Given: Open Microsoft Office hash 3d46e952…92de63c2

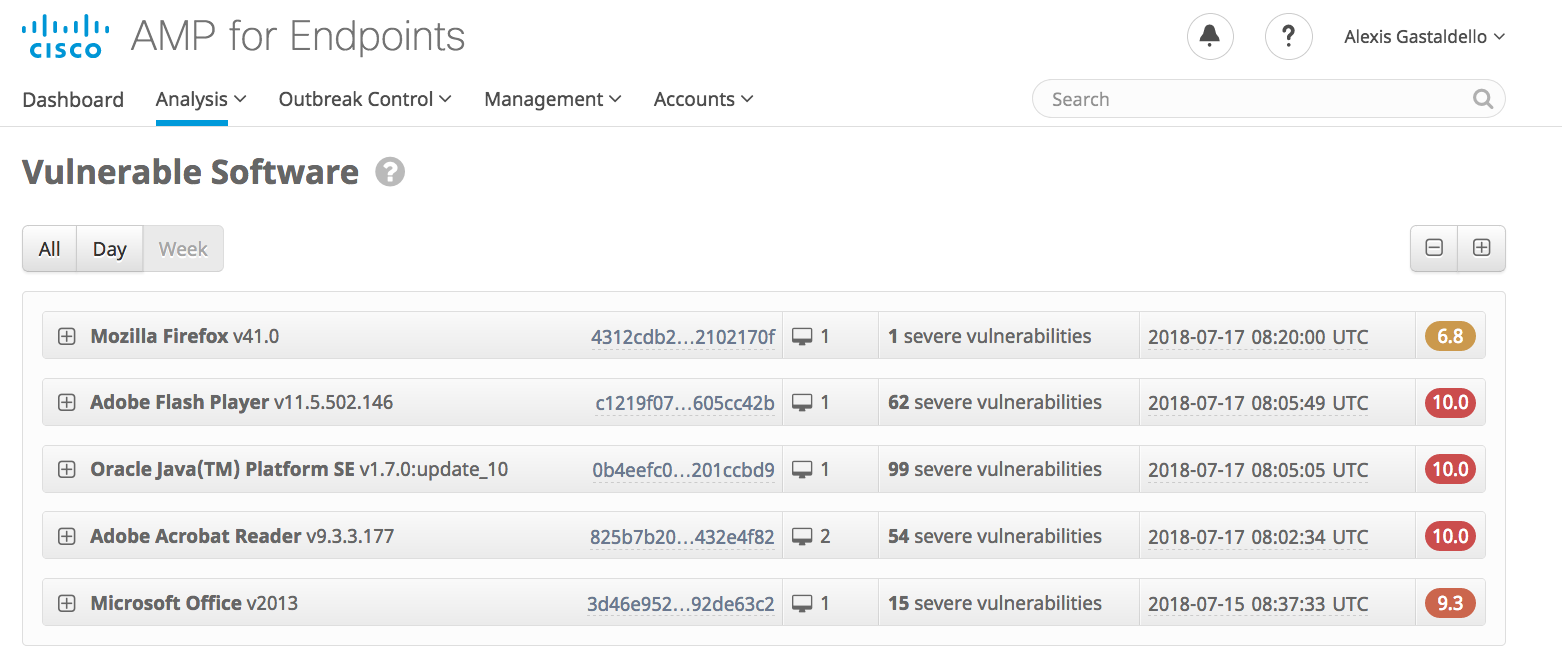Looking at the screenshot, I should pos(680,604).
